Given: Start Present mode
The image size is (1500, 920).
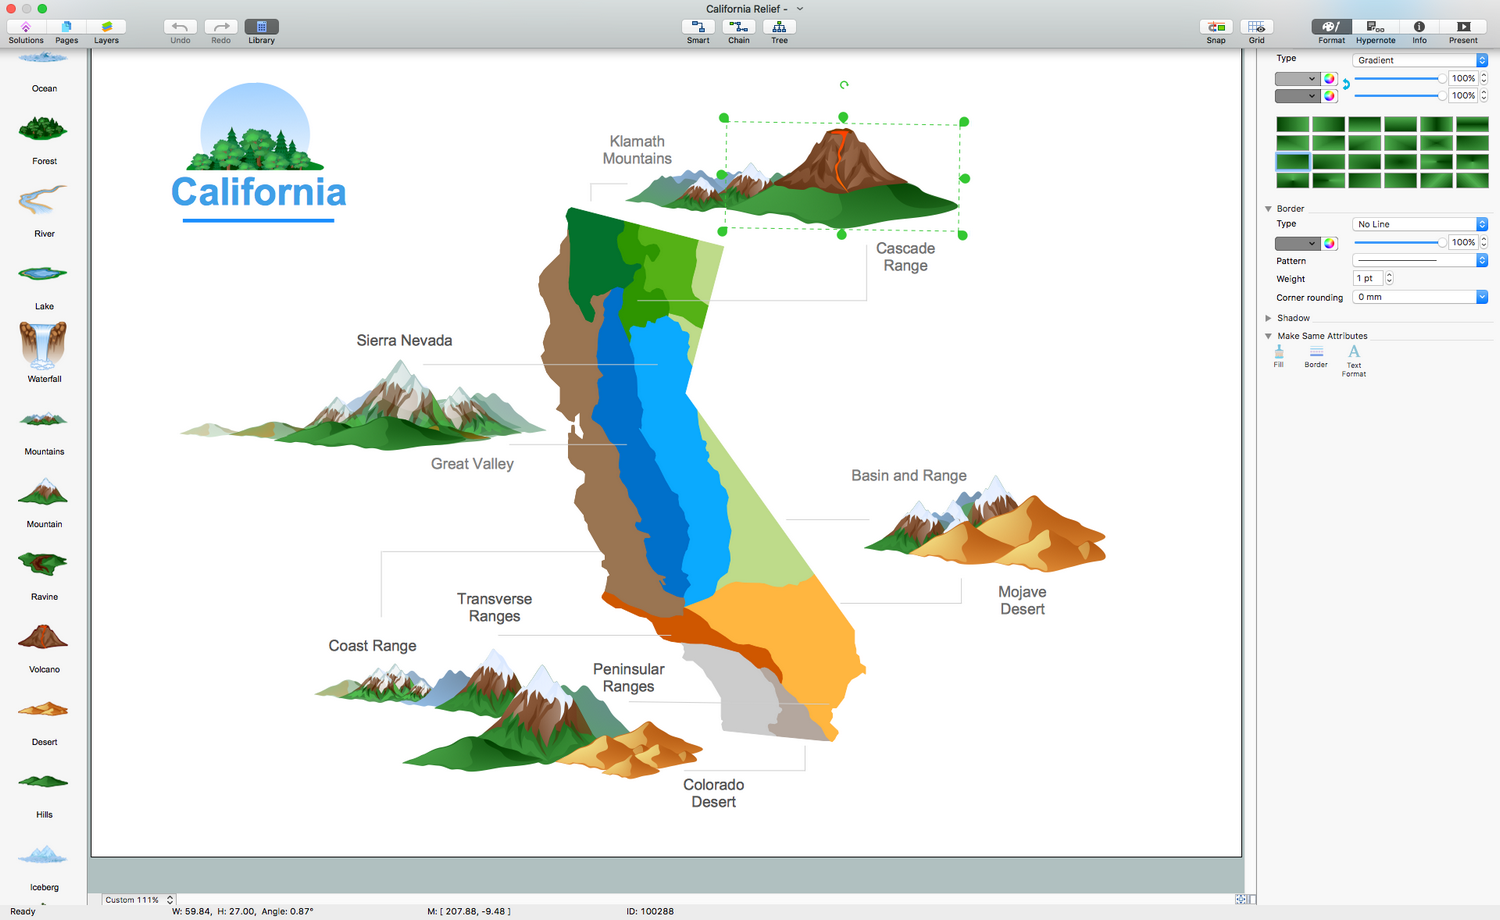Looking at the screenshot, I should (1463, 32).
